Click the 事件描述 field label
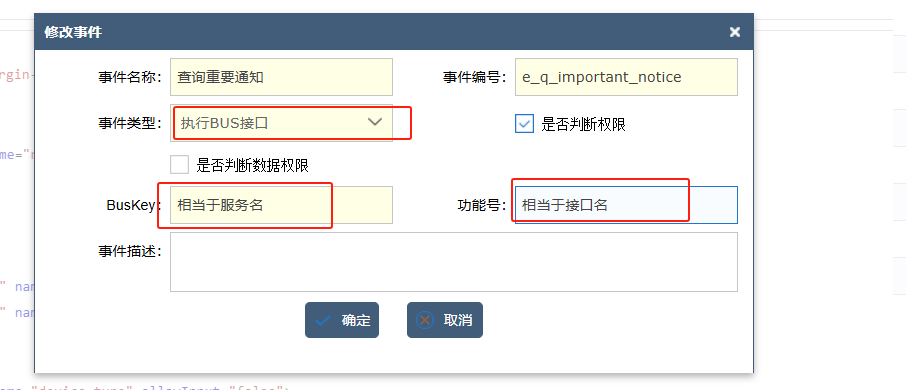 (131, 251)
